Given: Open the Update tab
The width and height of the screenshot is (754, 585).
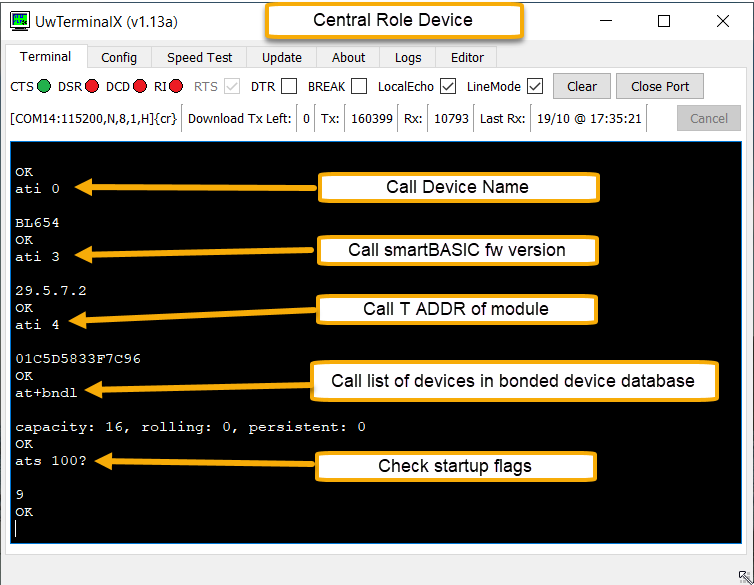Looking at the screenshot, I should click(x=282, y=58).
